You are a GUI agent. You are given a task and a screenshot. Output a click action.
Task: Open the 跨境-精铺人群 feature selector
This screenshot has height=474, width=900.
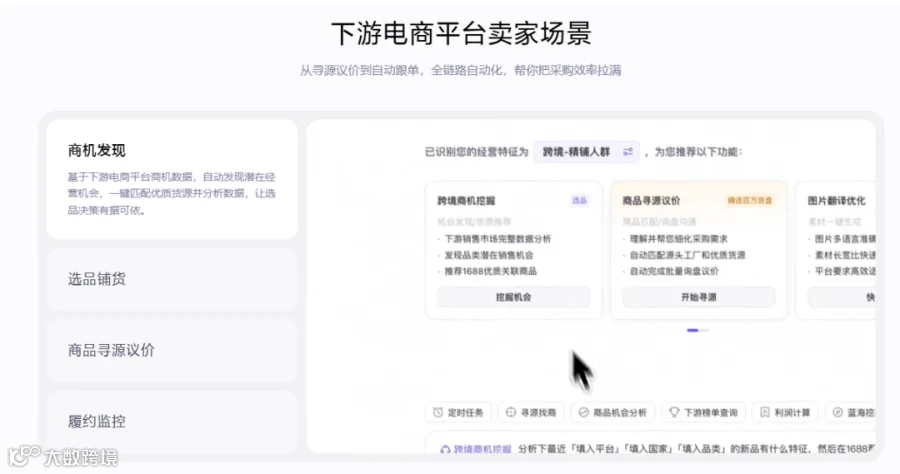pyautogui.click(x=586, y=152)
